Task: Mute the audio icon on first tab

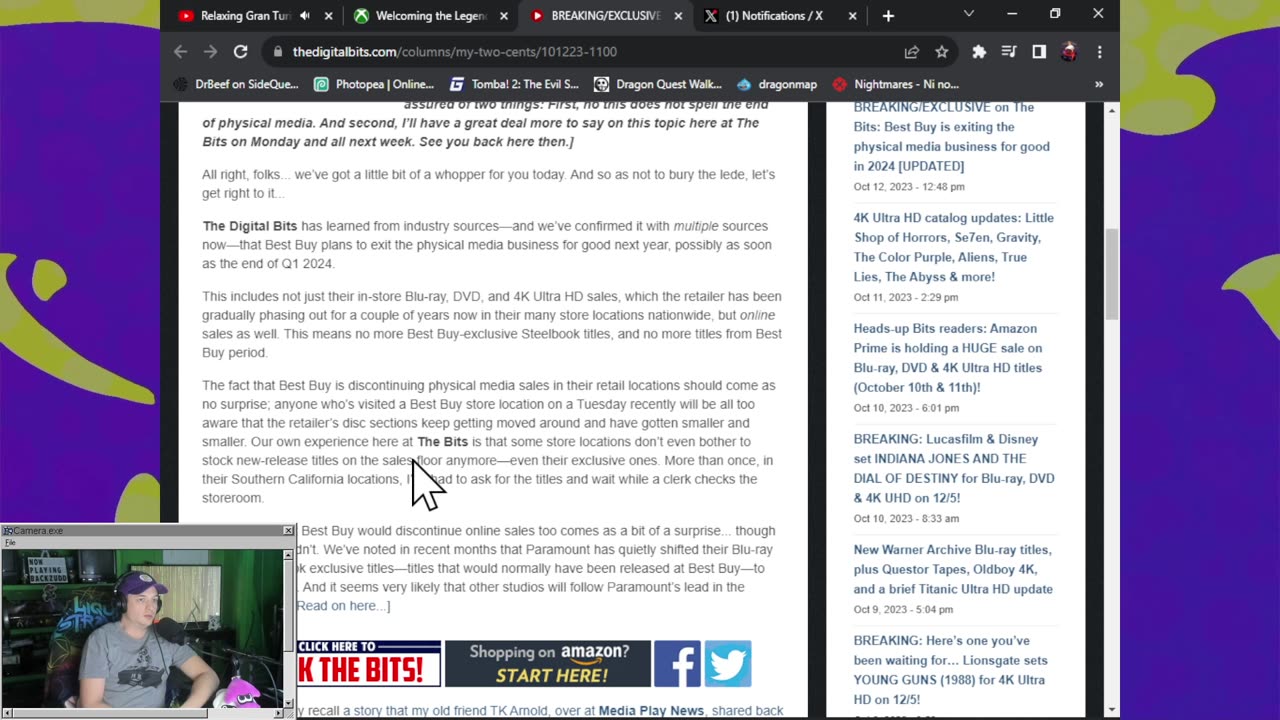Action: [x=304, y=16]
